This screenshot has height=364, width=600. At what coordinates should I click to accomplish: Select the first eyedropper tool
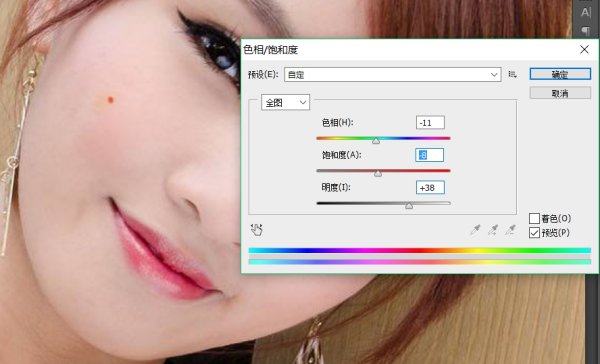point(475,230)
